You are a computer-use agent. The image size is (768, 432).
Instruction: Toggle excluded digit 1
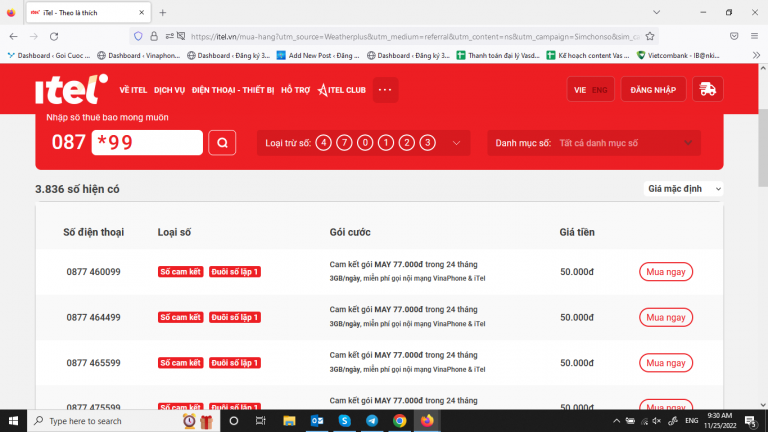coord(386,143)
